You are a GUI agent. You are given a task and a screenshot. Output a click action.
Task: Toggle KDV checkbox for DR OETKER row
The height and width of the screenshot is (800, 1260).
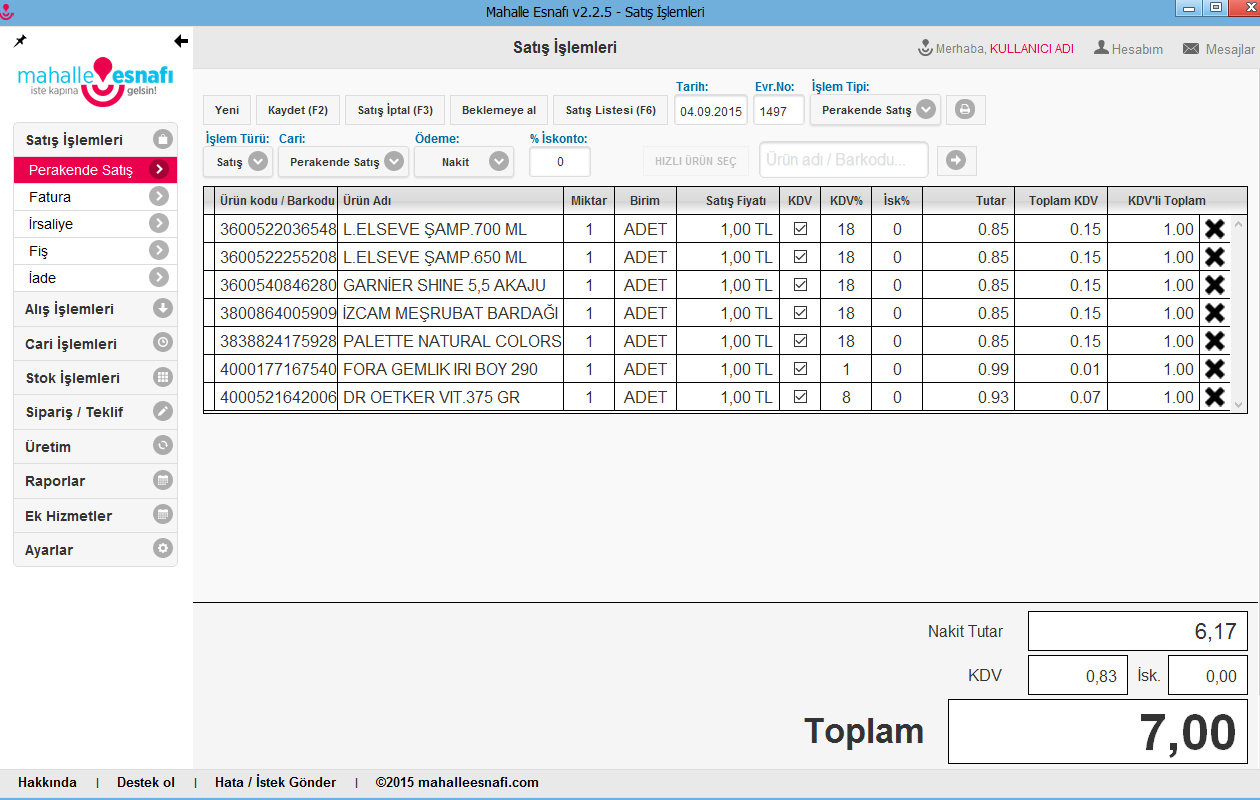(x=800, y=397)
